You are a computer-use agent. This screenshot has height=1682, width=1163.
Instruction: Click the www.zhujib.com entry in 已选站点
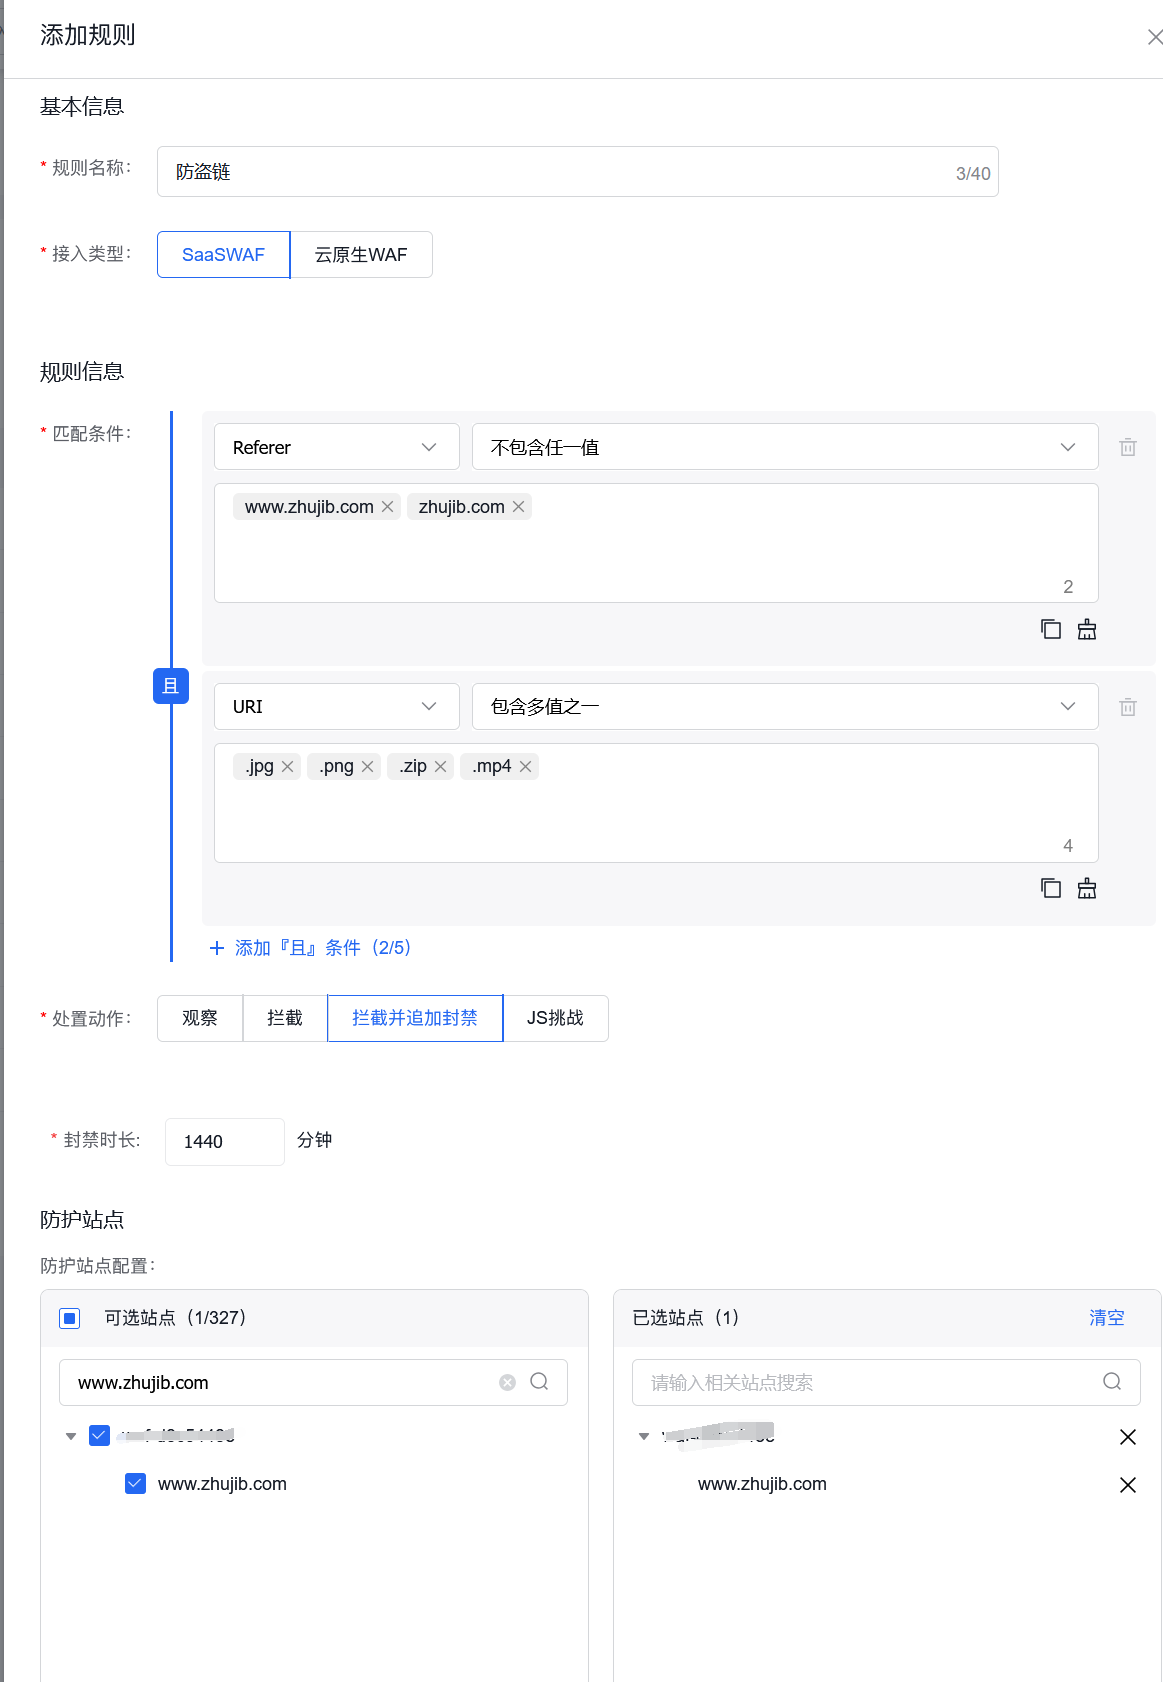pos(762,1484)
